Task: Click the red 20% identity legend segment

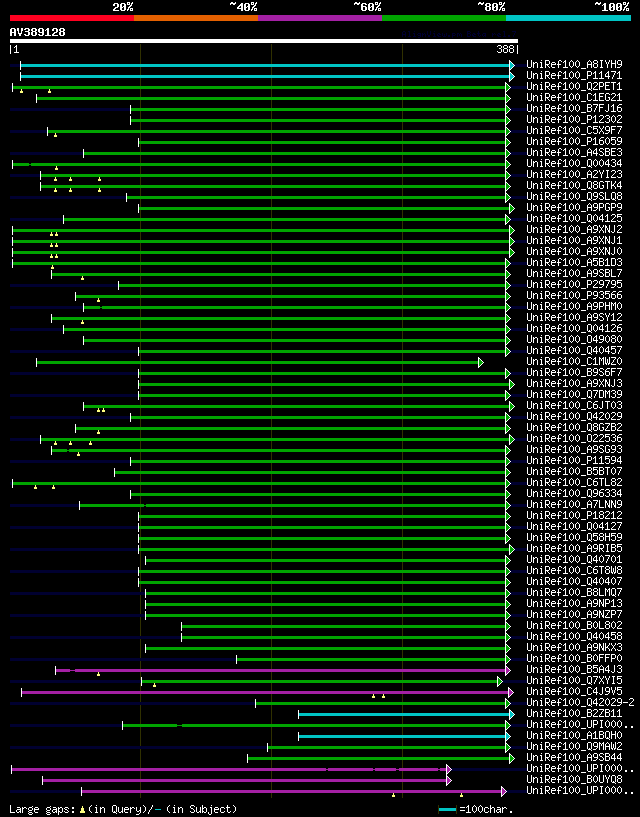Action: [x=72, y=18]
